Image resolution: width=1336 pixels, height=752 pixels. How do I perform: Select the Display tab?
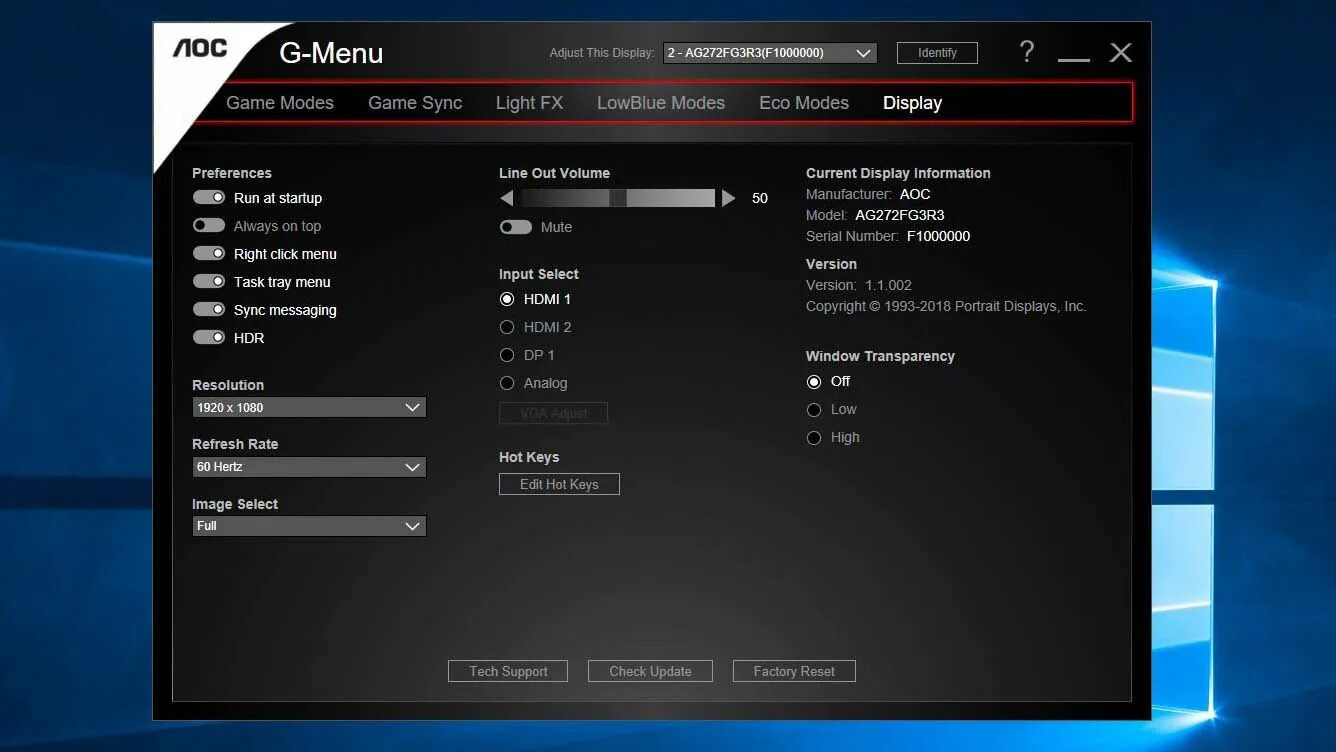(x=912, y=103)
